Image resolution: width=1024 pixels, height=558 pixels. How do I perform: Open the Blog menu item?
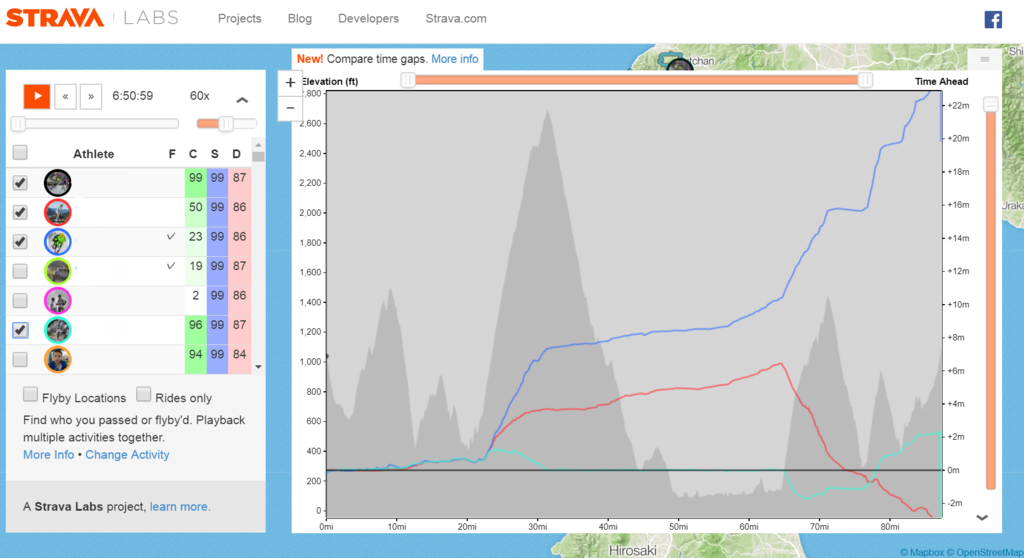(x=300, y=18)
